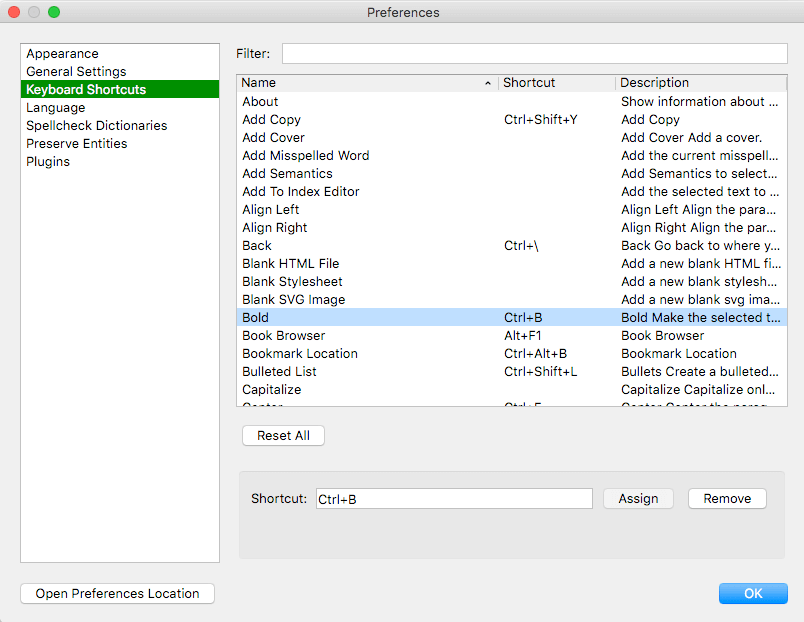Assign the Ctrl+B shortcut

point(638,498)
